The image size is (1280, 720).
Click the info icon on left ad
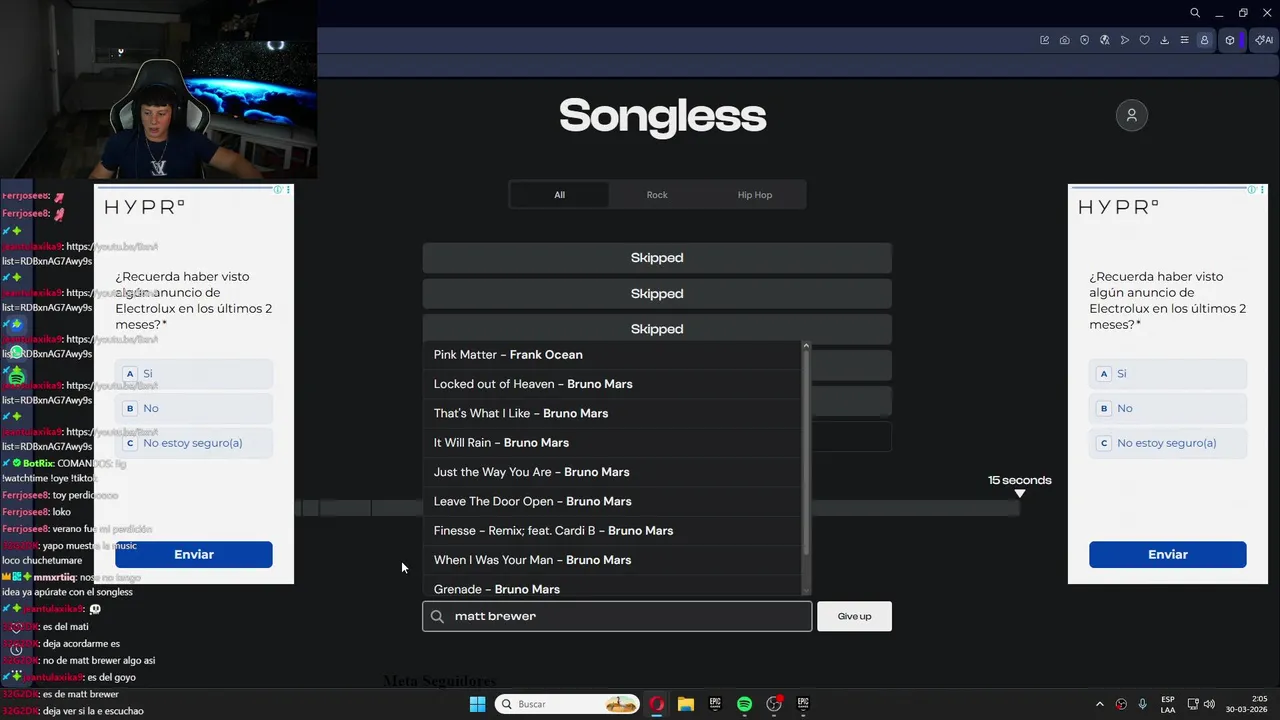(278, 189)
